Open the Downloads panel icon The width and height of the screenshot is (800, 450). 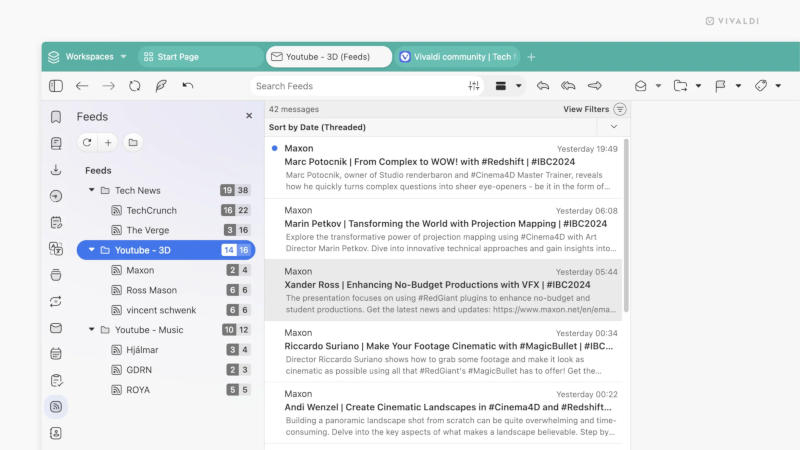pyautogui.click(x=56, y=170)
